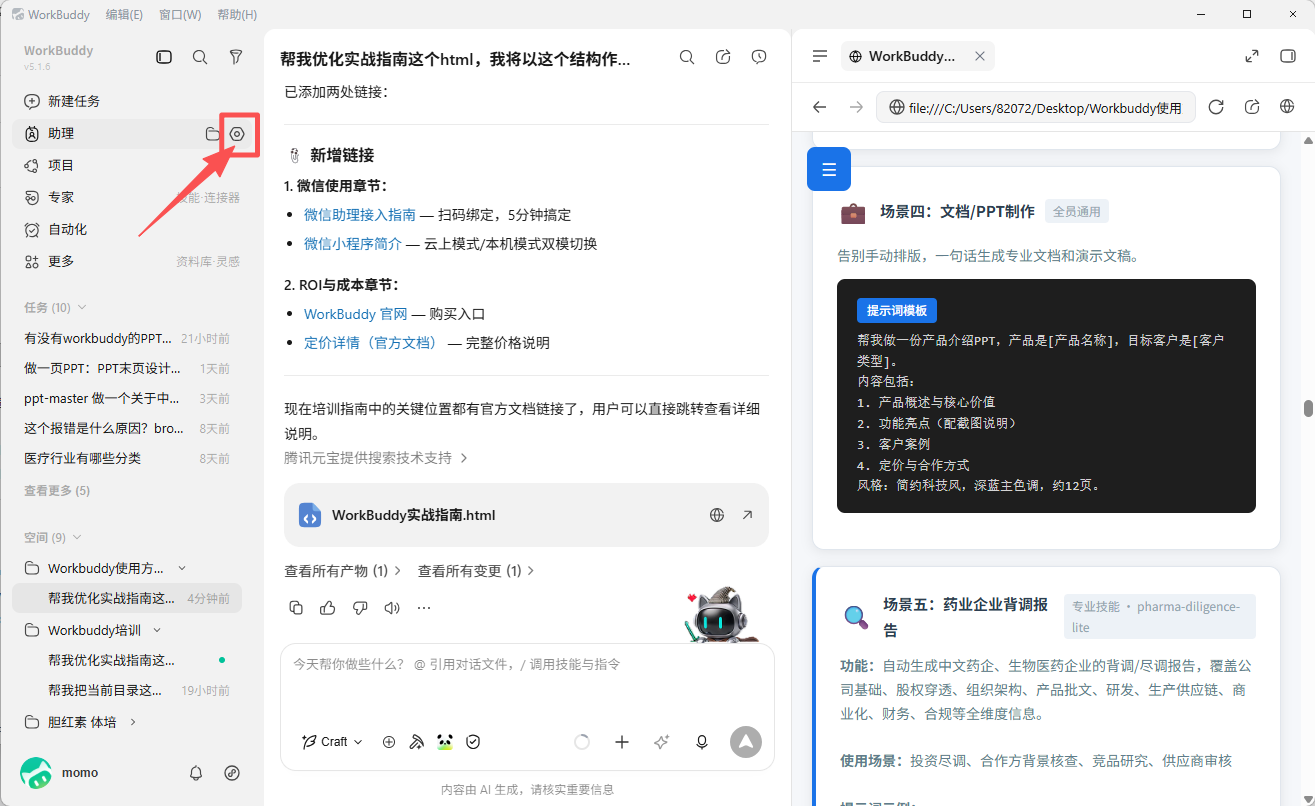Click the shield check icon in input bar
The image size is (1315, 806).
[474, 742]
